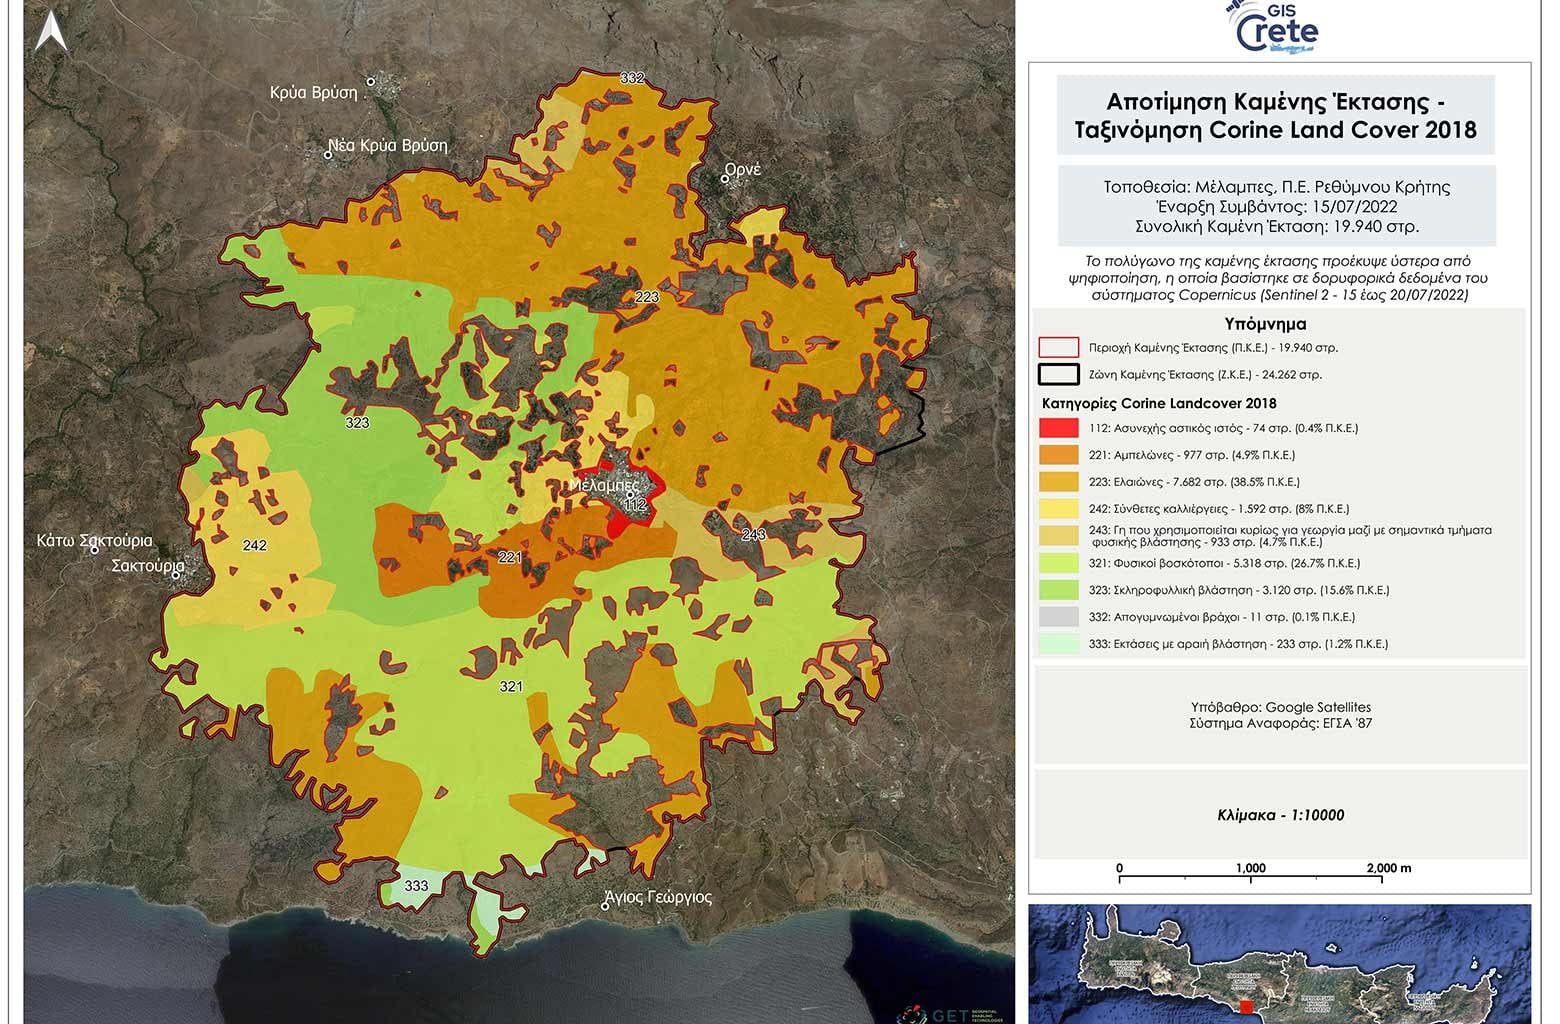The image size is (1560, 1024).
Task: Click the GIS Crete logo
Action: tap(1276, 28)
